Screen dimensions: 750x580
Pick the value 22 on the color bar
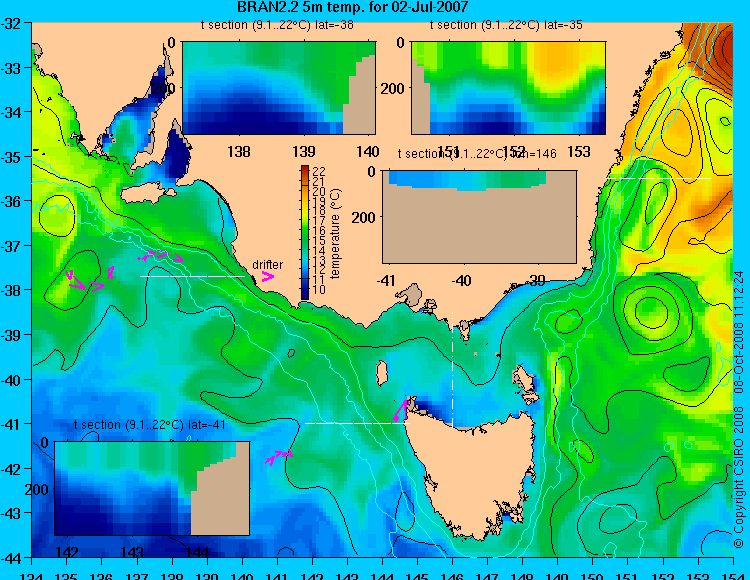pos(319,171)
